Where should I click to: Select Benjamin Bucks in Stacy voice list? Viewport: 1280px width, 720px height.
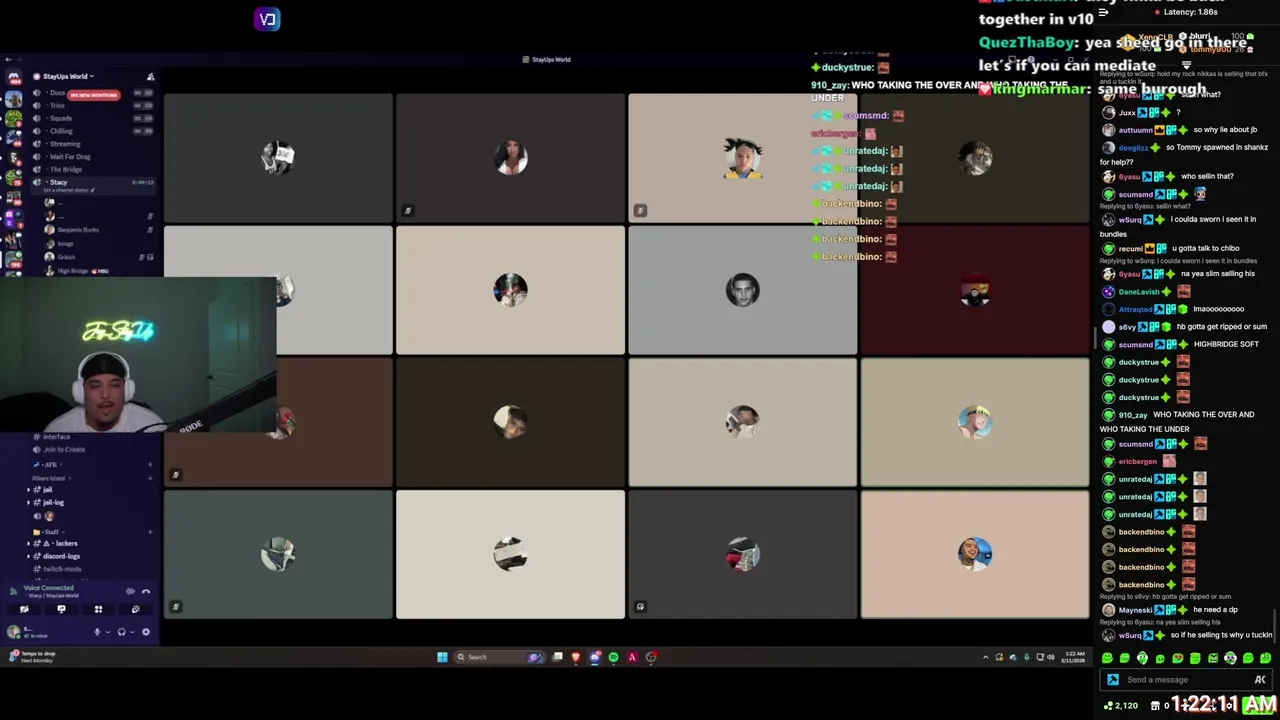(78, 230)
